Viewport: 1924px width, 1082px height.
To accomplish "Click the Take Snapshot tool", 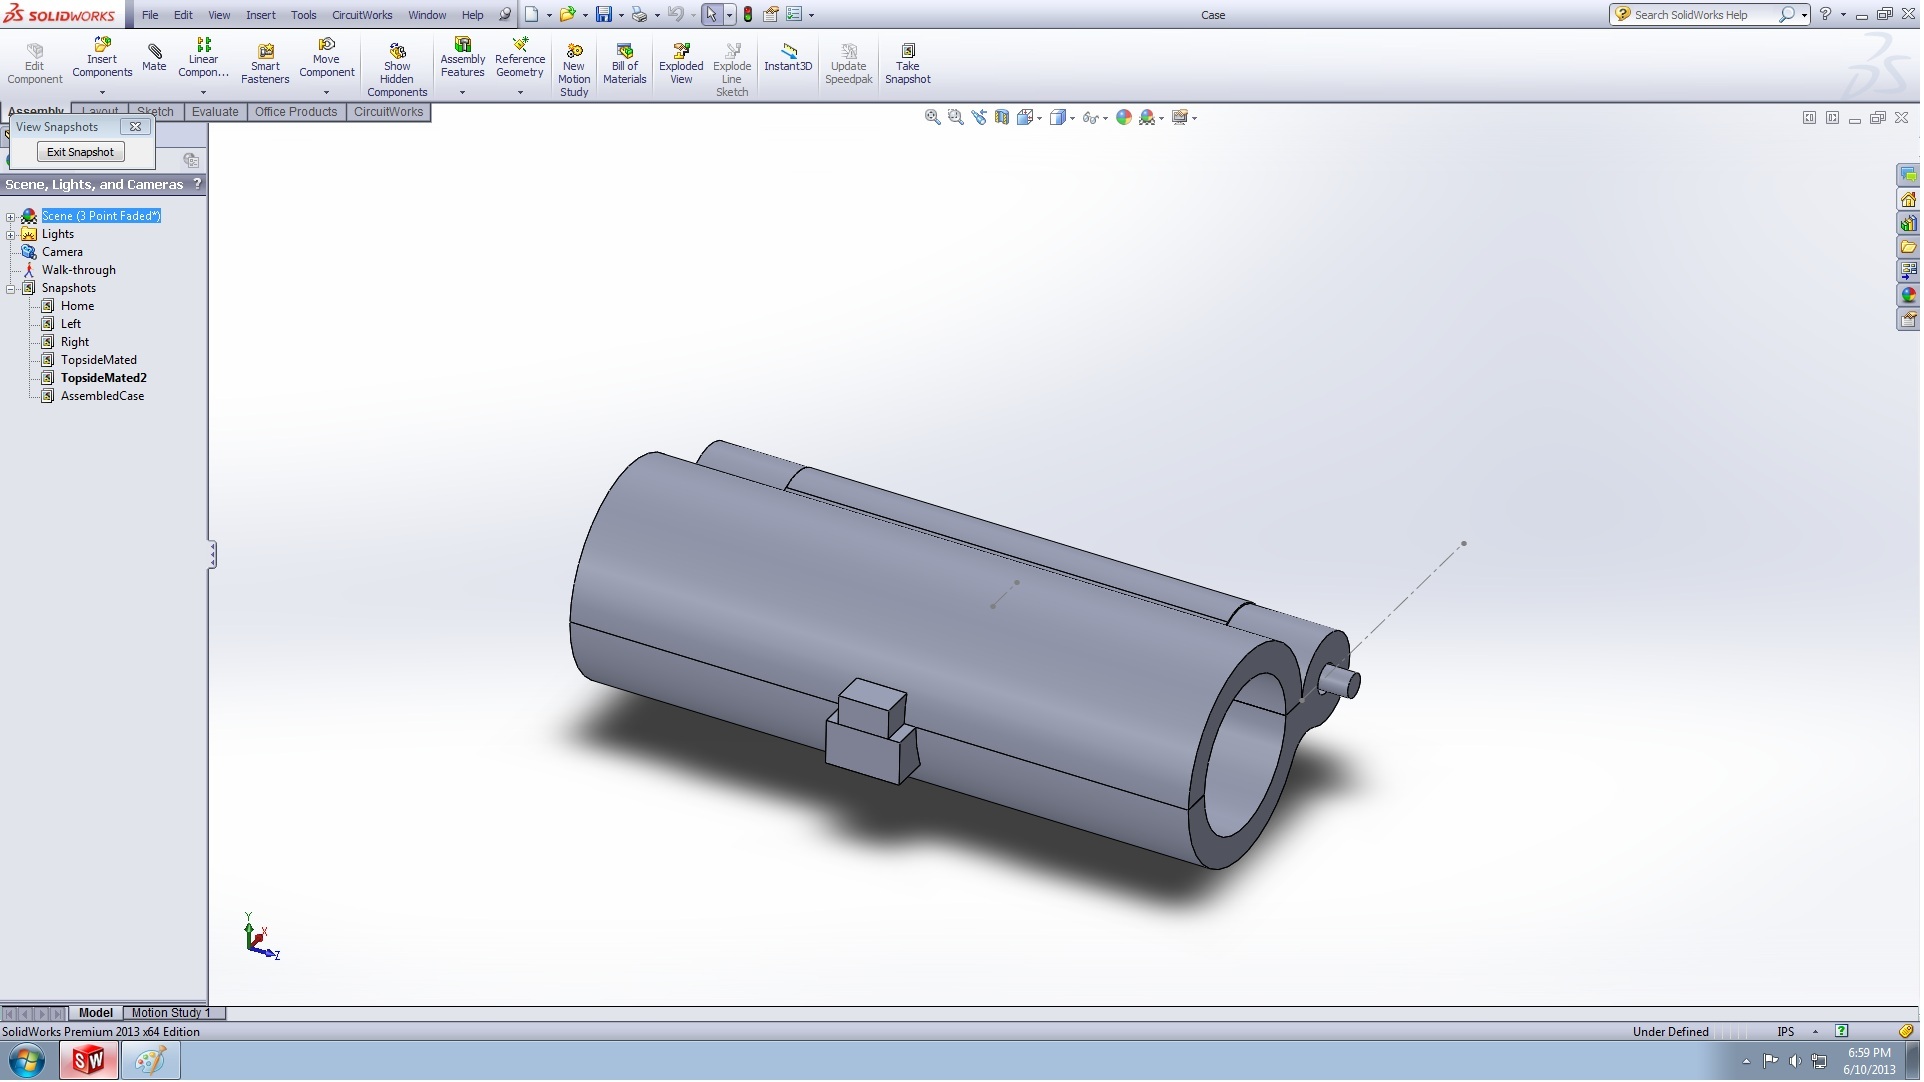I will pos(908,64).
